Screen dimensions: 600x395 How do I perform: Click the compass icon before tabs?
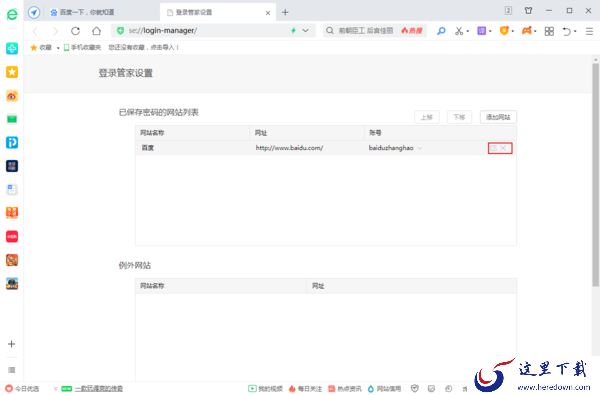(x=34, y=12)
